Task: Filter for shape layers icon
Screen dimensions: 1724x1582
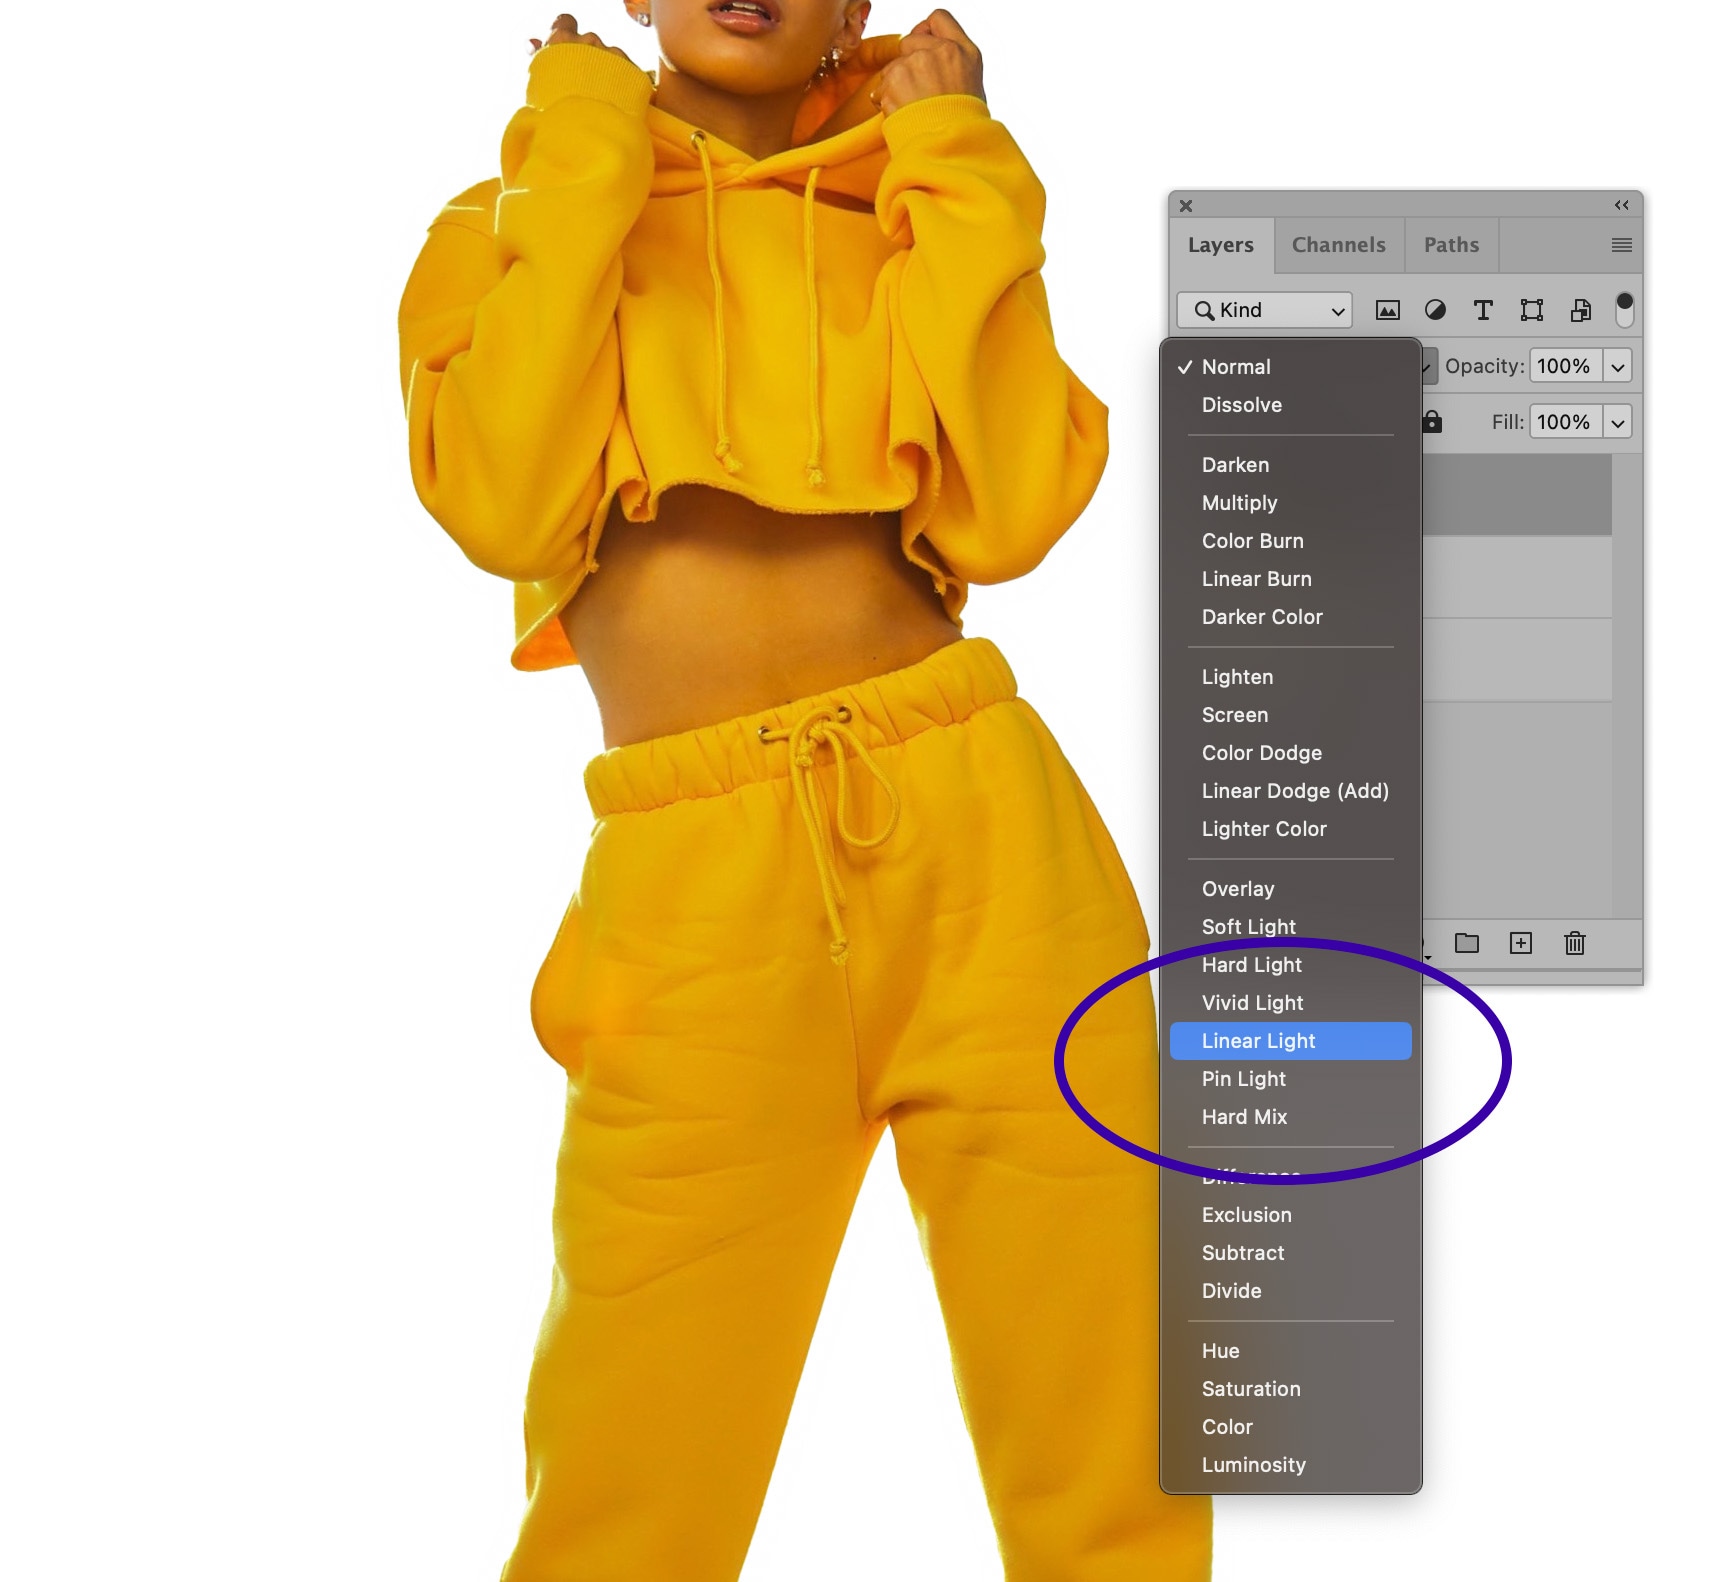Action: (1531, 310)
